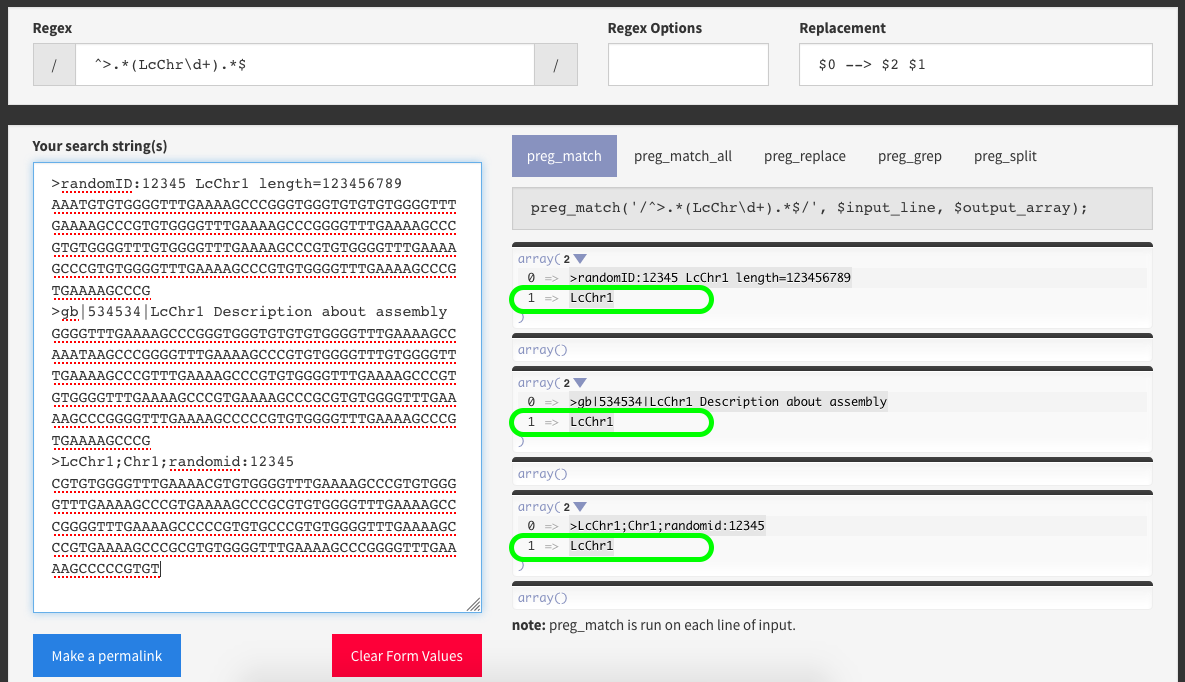Focus the Regex pattern input field
The height and width of the screenshot is (682, 1185).
coord(305,64)
